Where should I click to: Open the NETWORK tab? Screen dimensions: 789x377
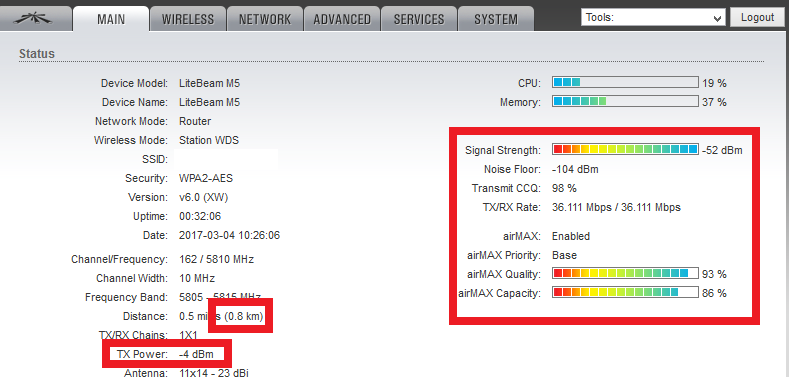(265, 19)
